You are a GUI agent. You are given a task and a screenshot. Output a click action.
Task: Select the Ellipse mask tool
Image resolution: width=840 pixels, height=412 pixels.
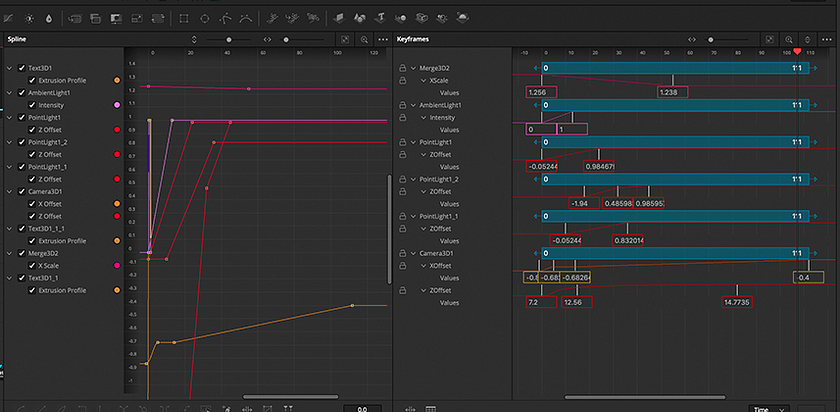click(x=205, y=19)
